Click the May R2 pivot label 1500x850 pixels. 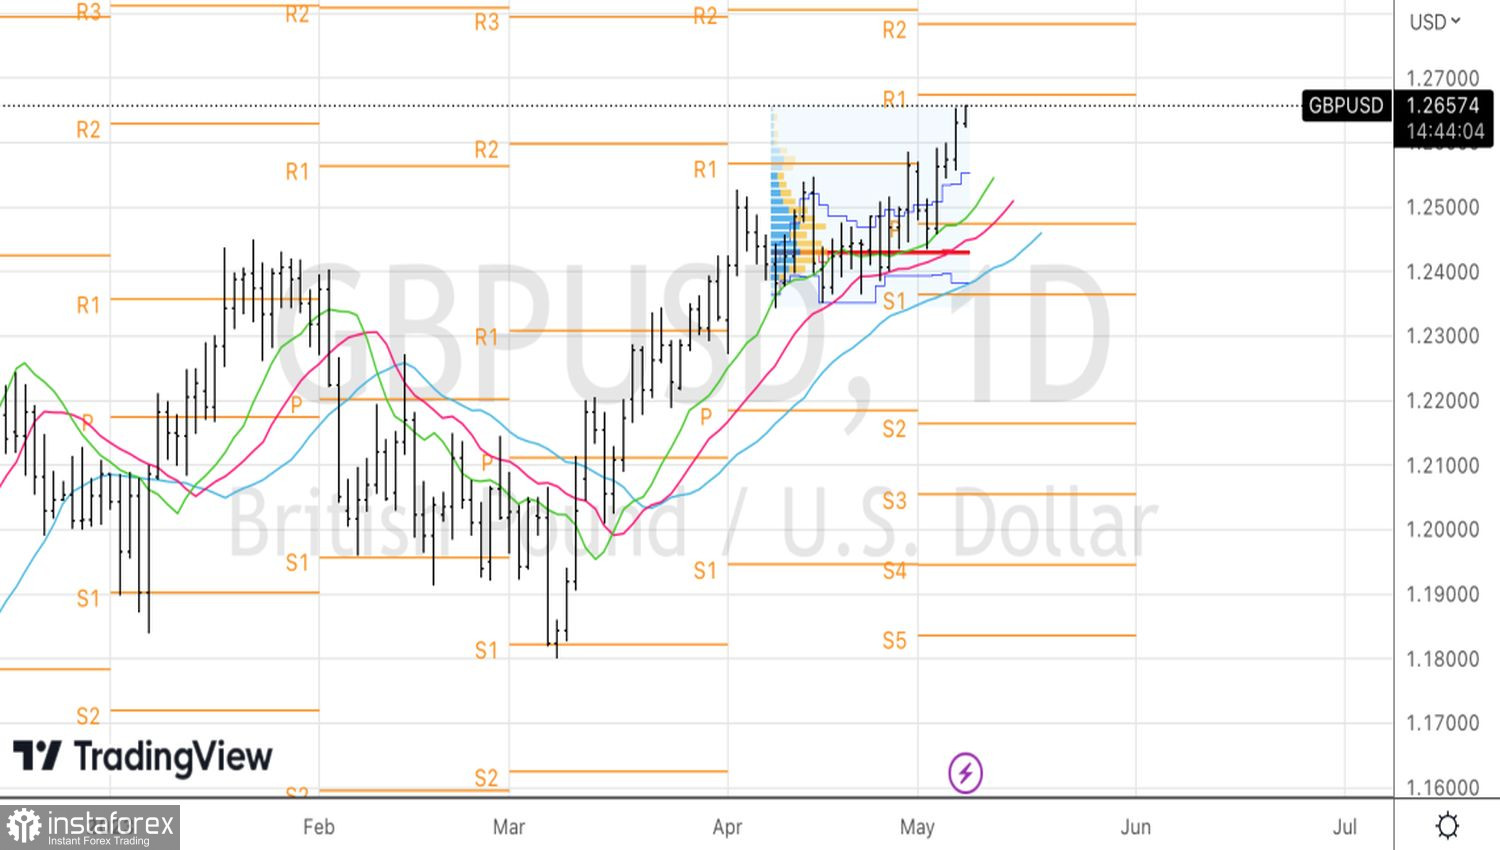(x=894, y=30)
